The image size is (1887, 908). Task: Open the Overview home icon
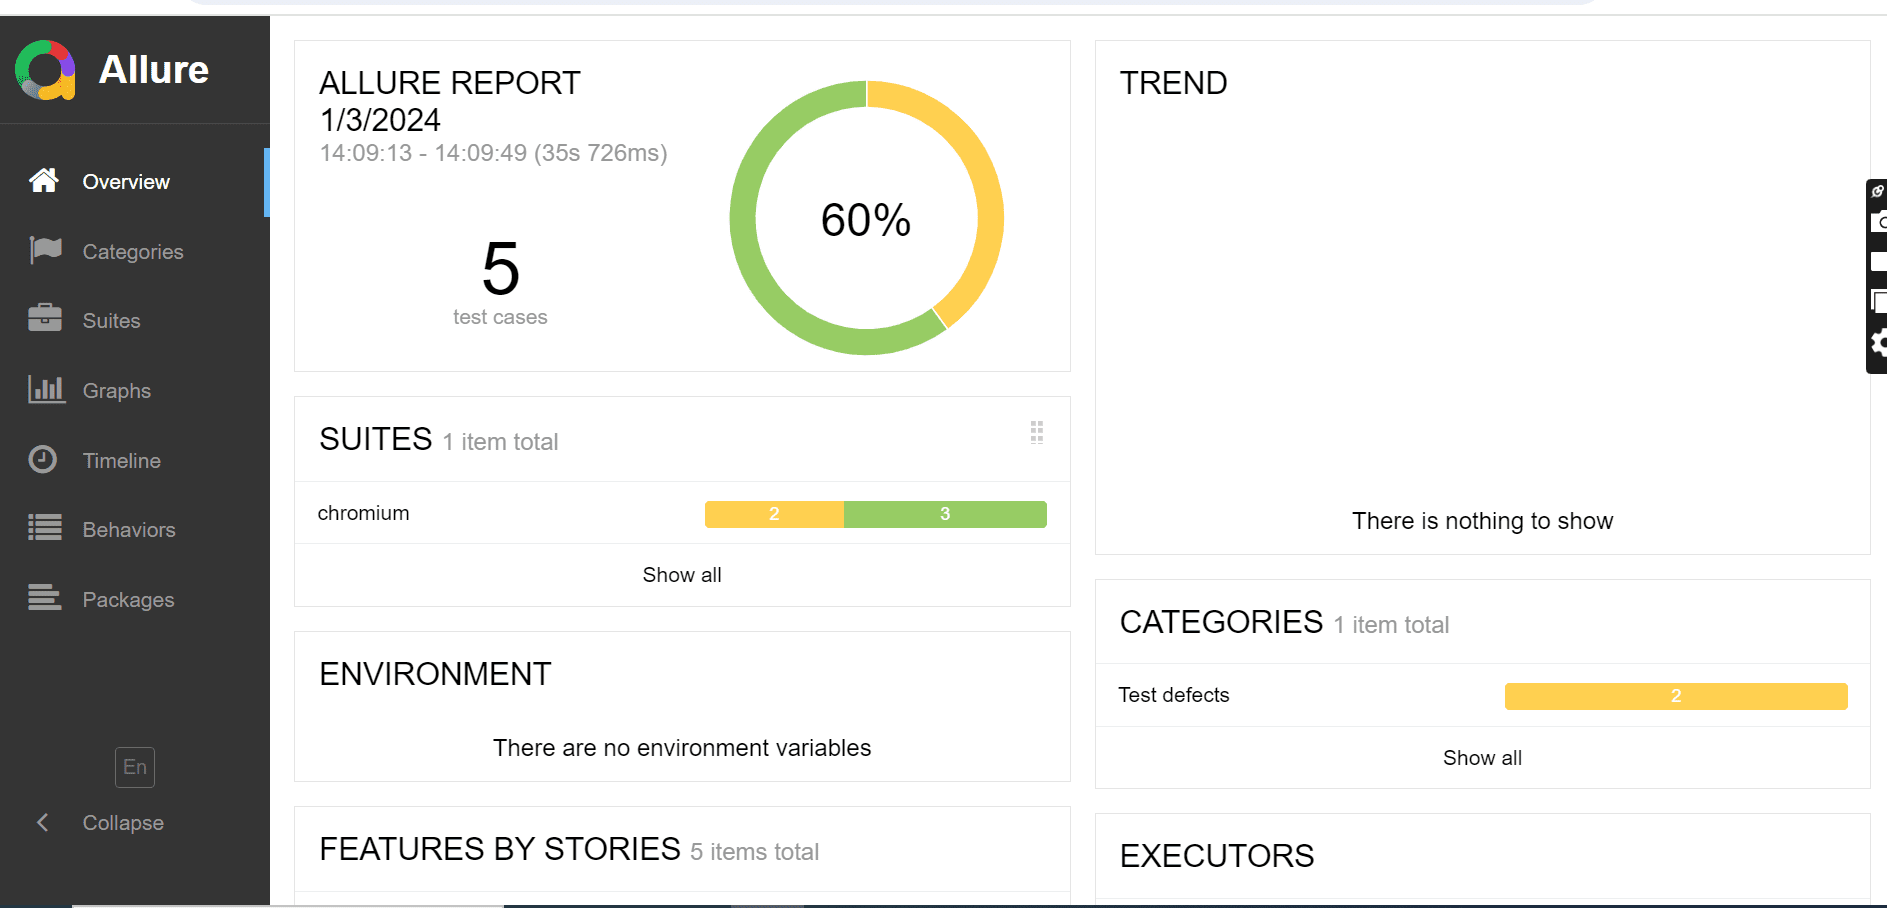pos(44,181)
